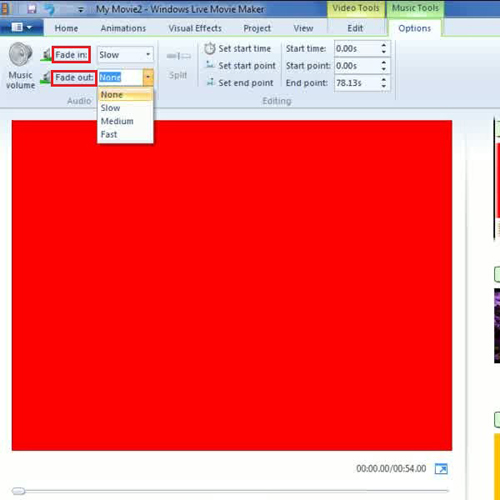Click the Set end point icon
This screenshot has width=500, height=500.
pos(210,82)
